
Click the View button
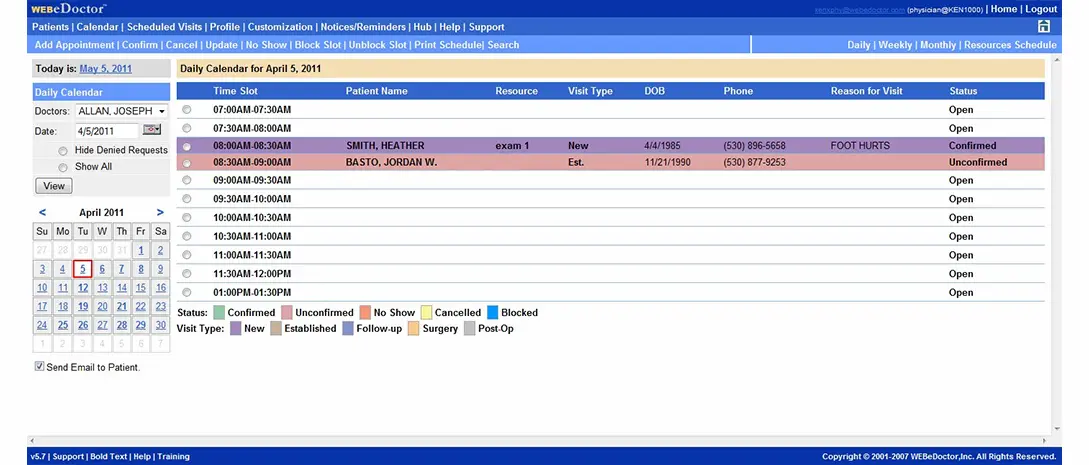point(53,186)
